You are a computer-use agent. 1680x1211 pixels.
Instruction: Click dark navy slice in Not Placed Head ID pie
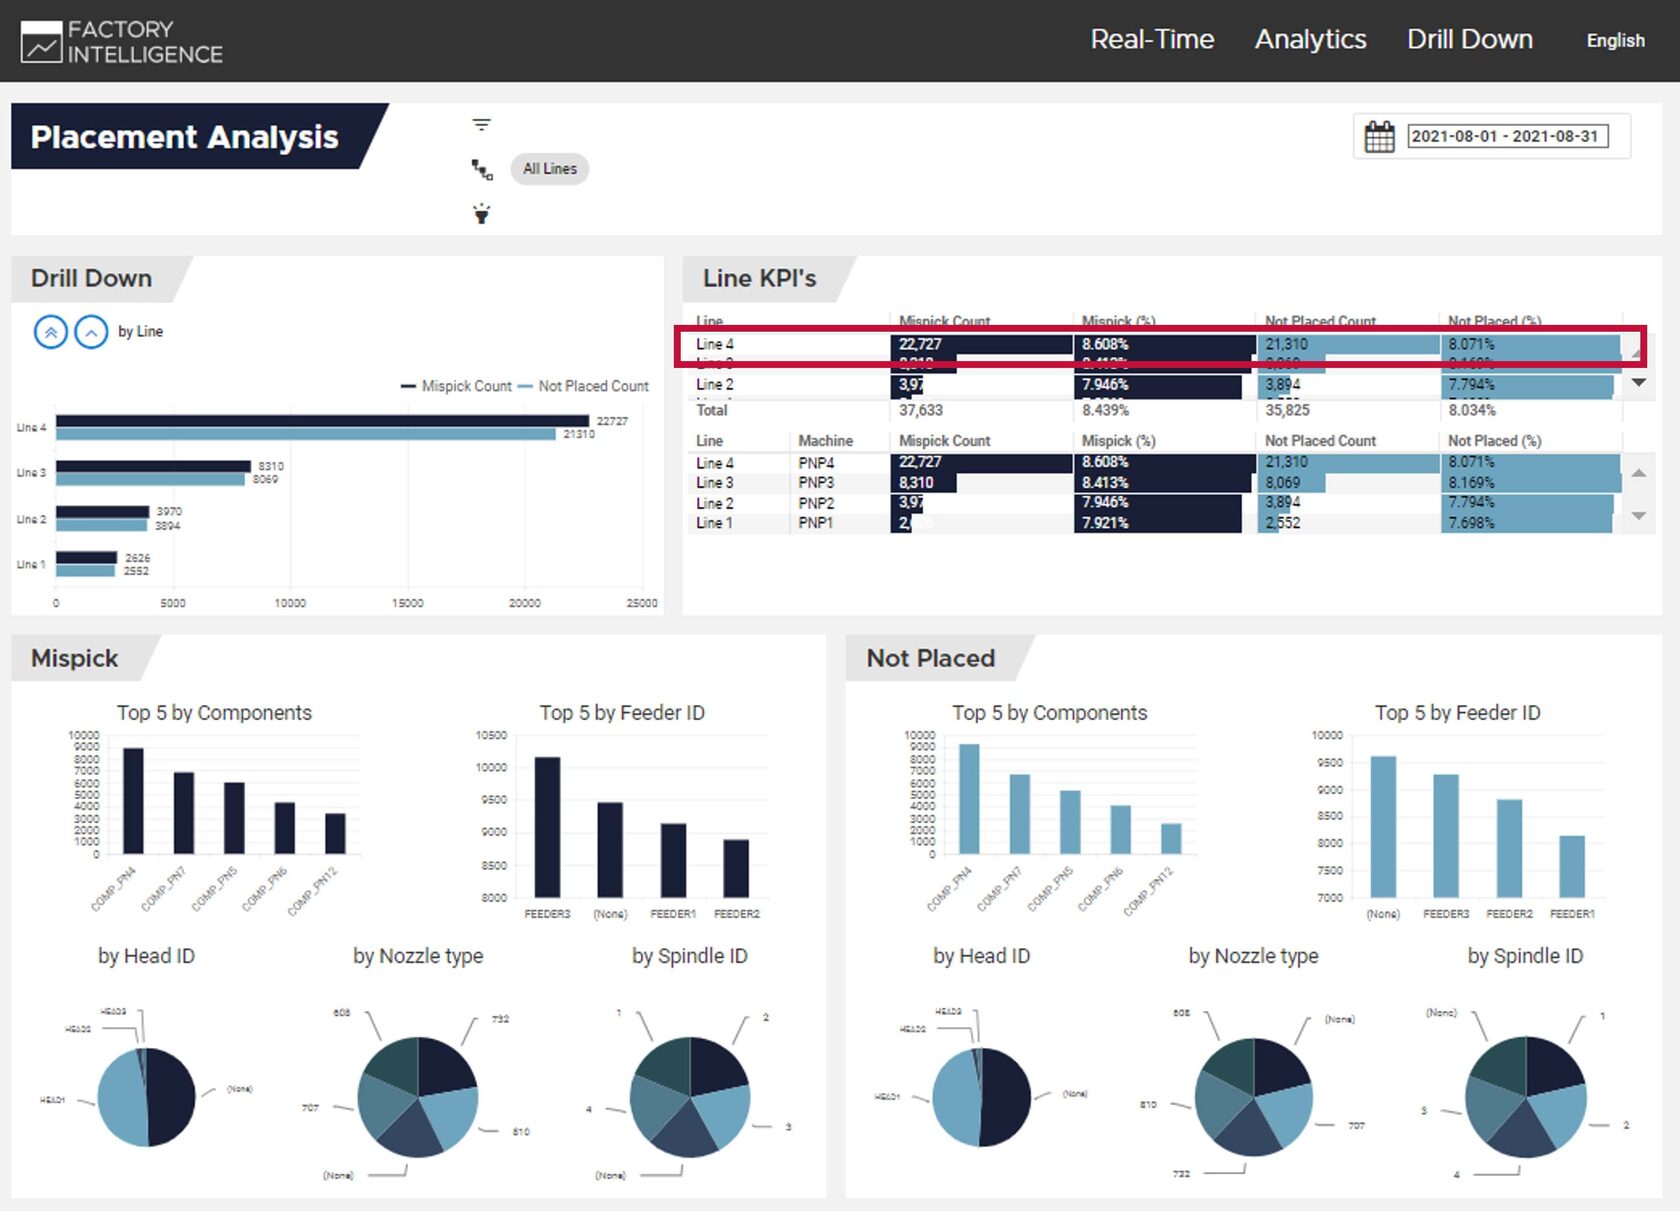(x=1006, y=1098)
